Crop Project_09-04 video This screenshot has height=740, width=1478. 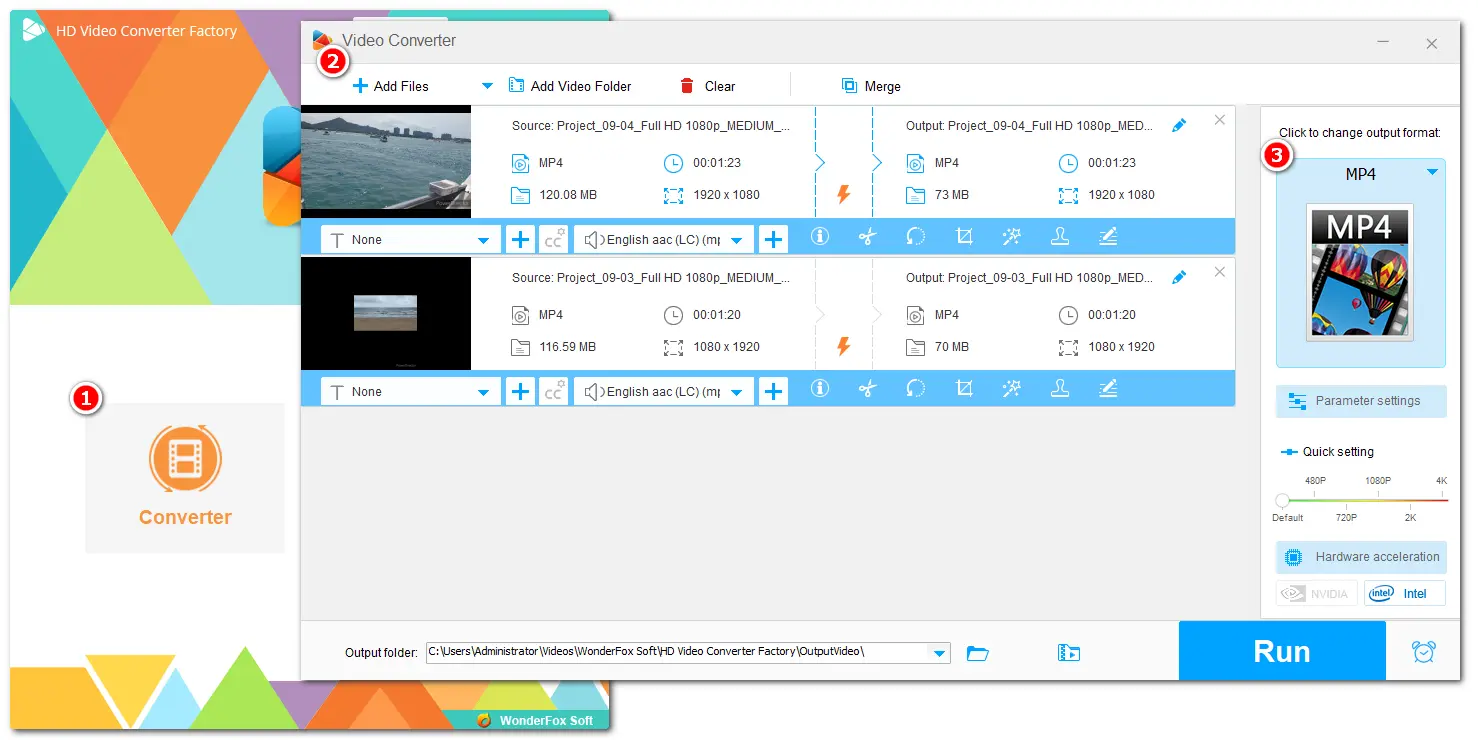[x=964, y=237]
